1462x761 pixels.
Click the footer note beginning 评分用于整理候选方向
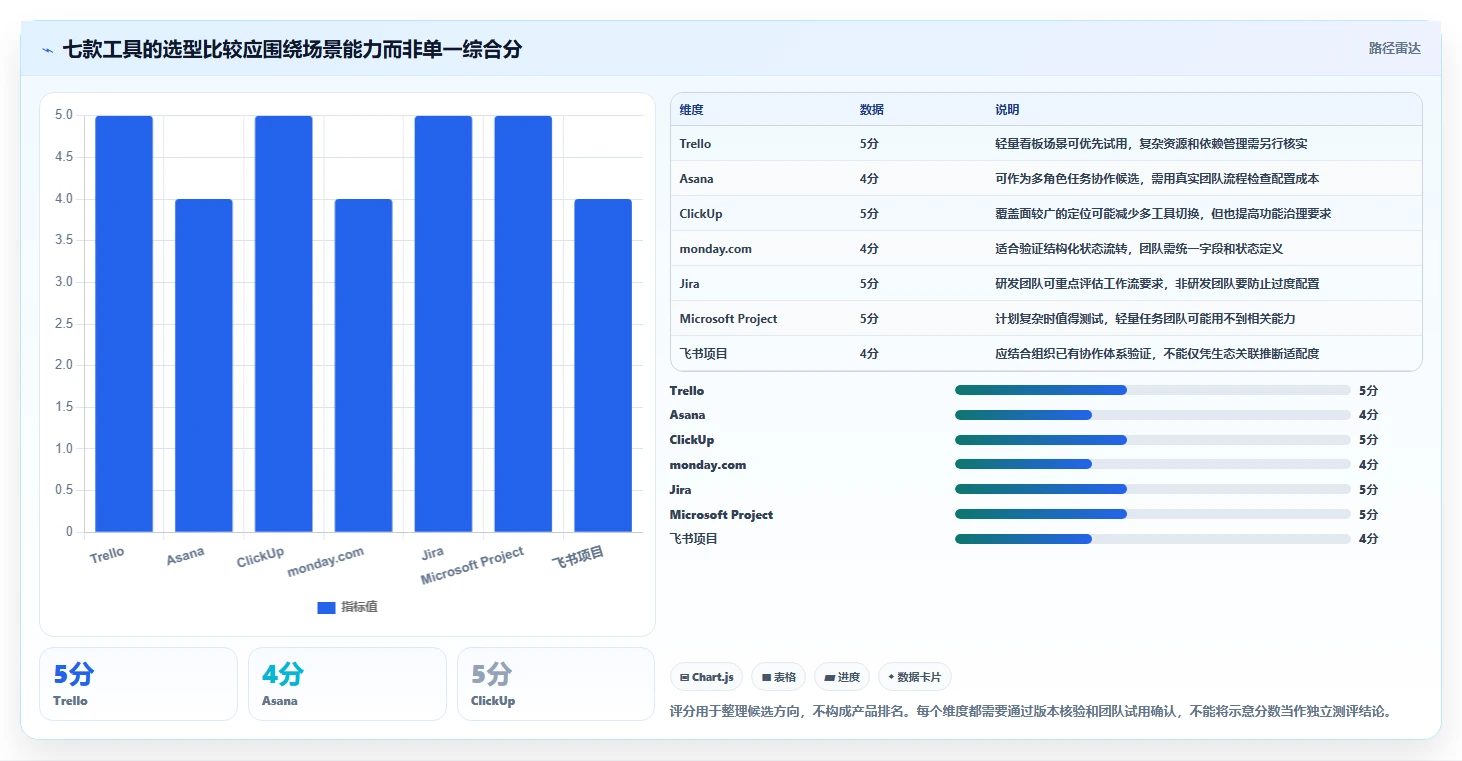[1030, 712]
